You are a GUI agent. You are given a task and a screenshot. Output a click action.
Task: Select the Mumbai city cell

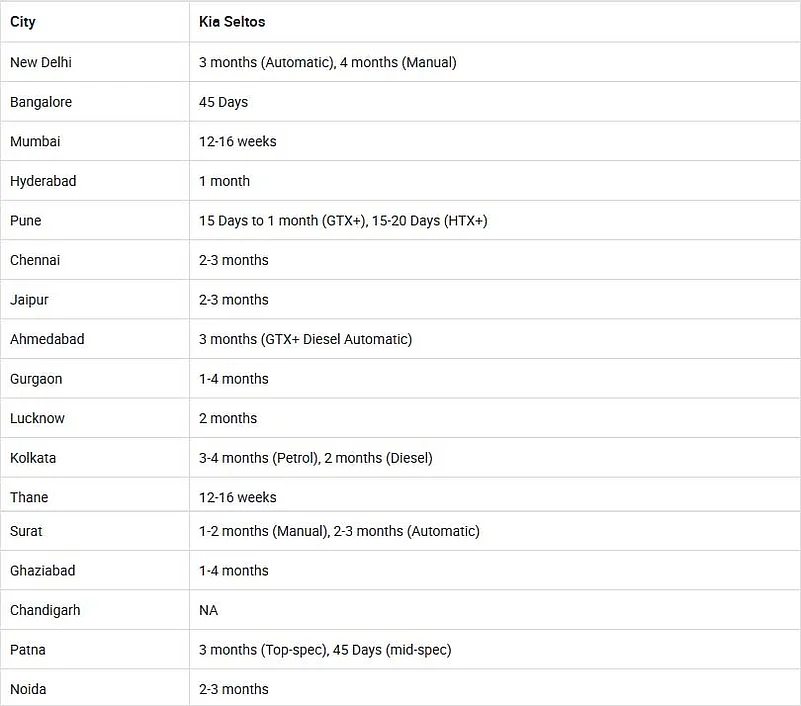(35, 141)
